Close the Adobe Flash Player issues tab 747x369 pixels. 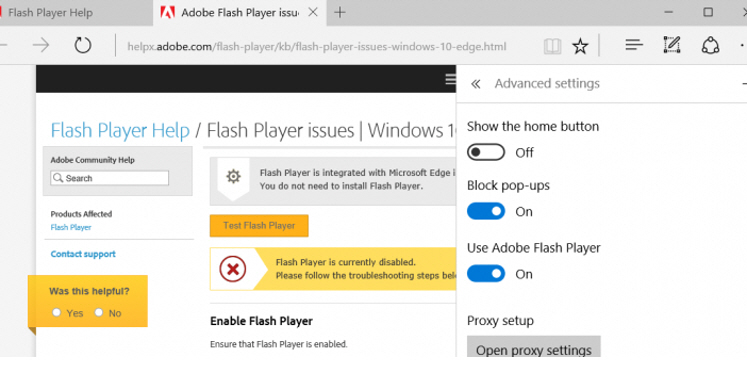(x=313, y=12)
